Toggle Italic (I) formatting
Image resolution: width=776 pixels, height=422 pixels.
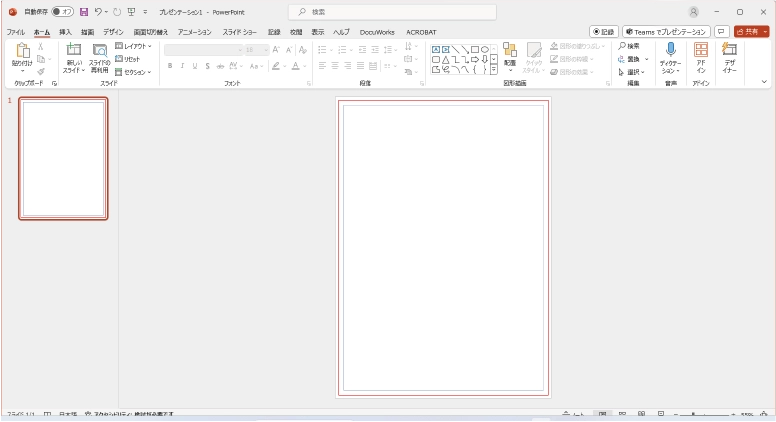182,66
